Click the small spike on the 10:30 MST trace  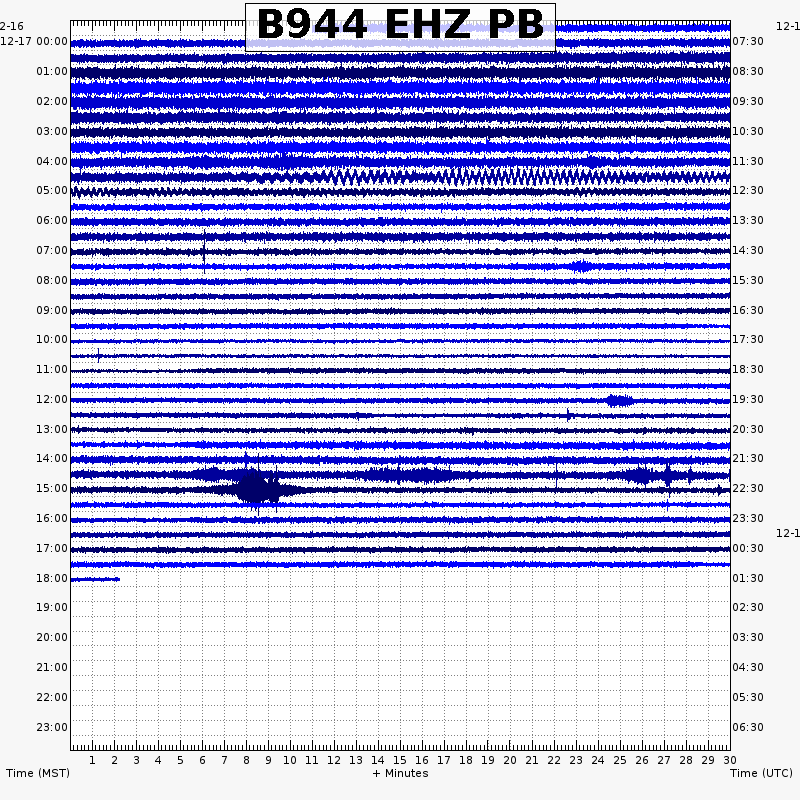98,355
